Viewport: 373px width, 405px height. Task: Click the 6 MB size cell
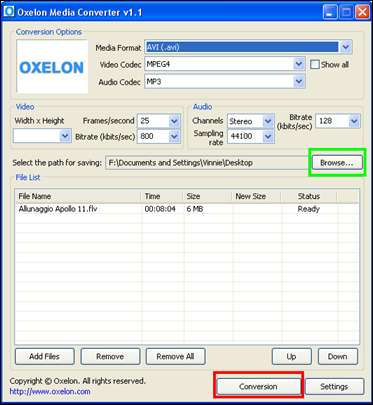(195, 209)
